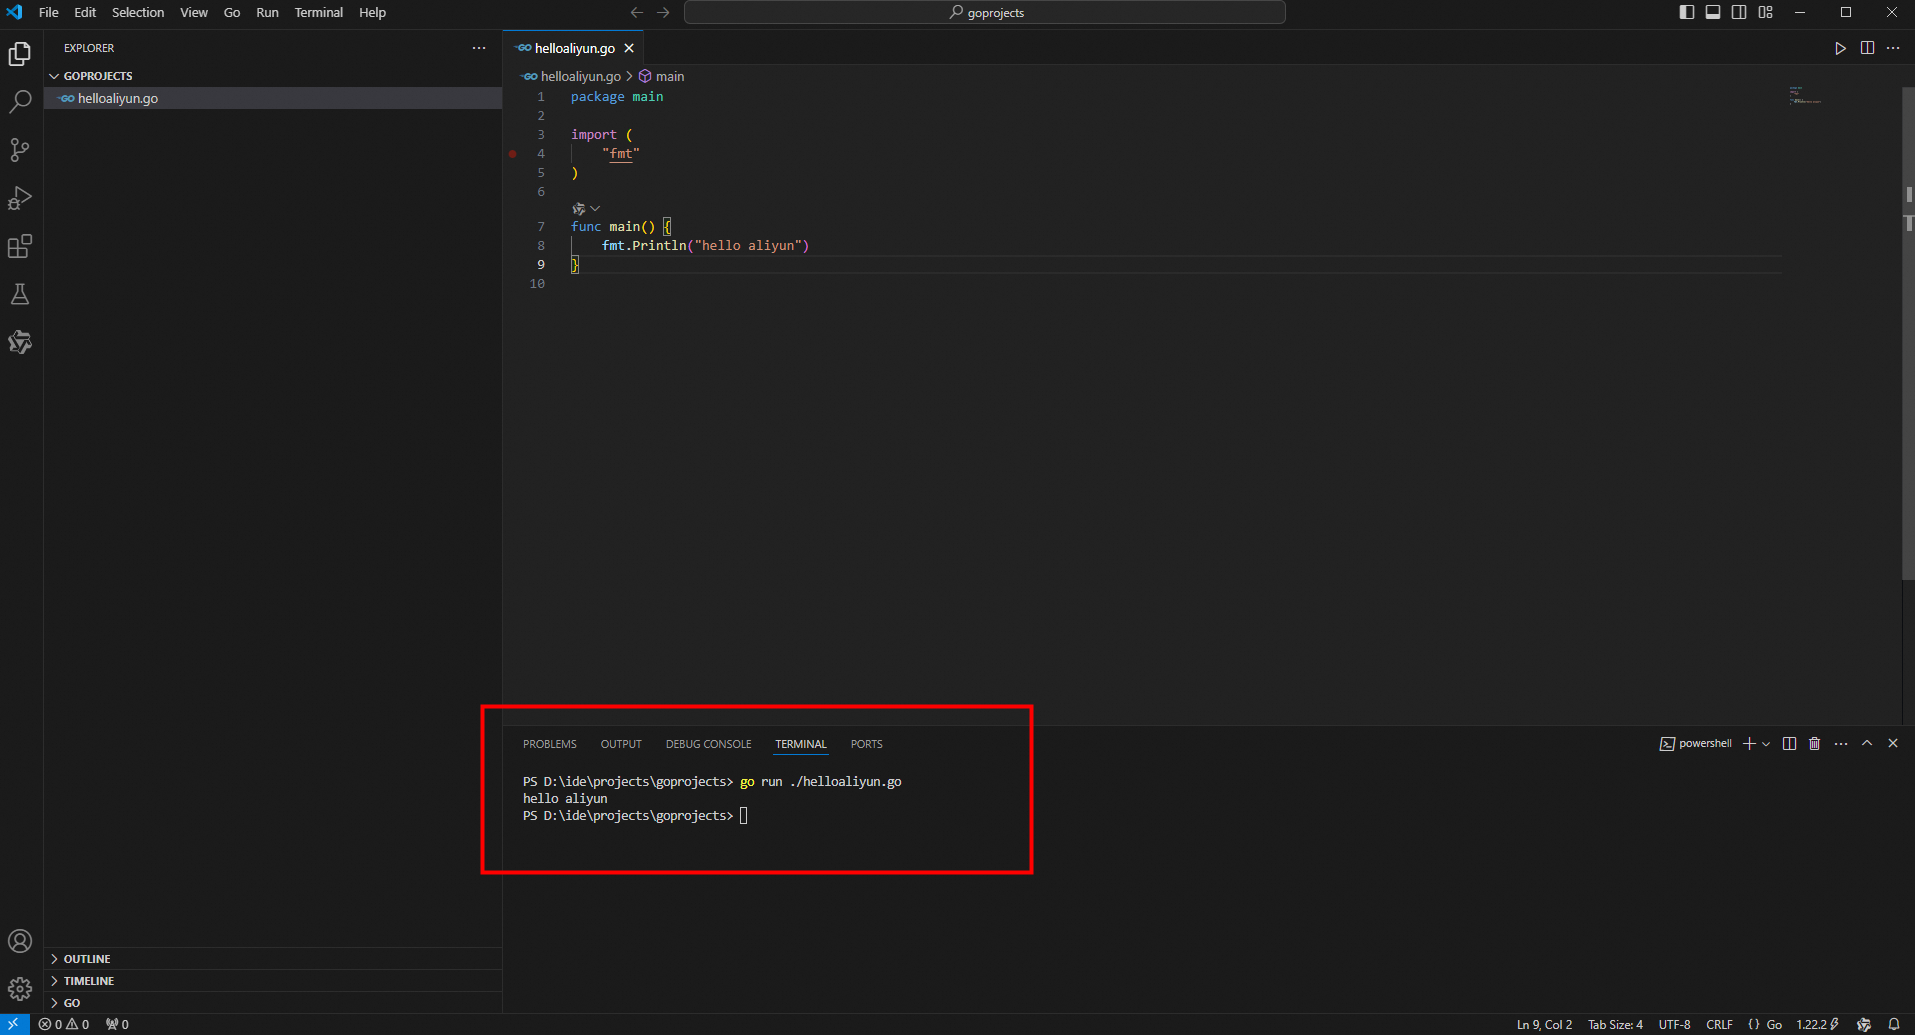Open the Accounts menu icon
This screenshot has height=1035, width=1915.
point(20,941)
